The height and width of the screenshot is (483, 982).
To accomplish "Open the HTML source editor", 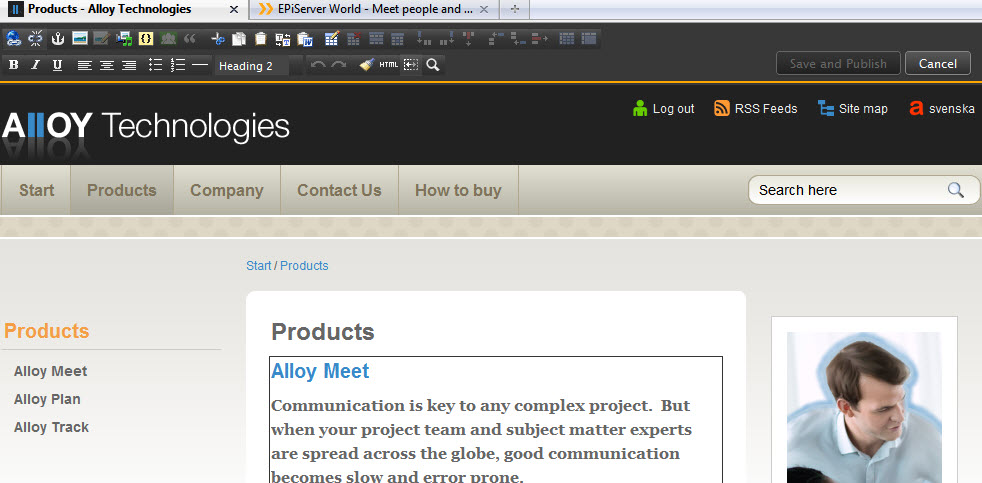I will [388, 65].
